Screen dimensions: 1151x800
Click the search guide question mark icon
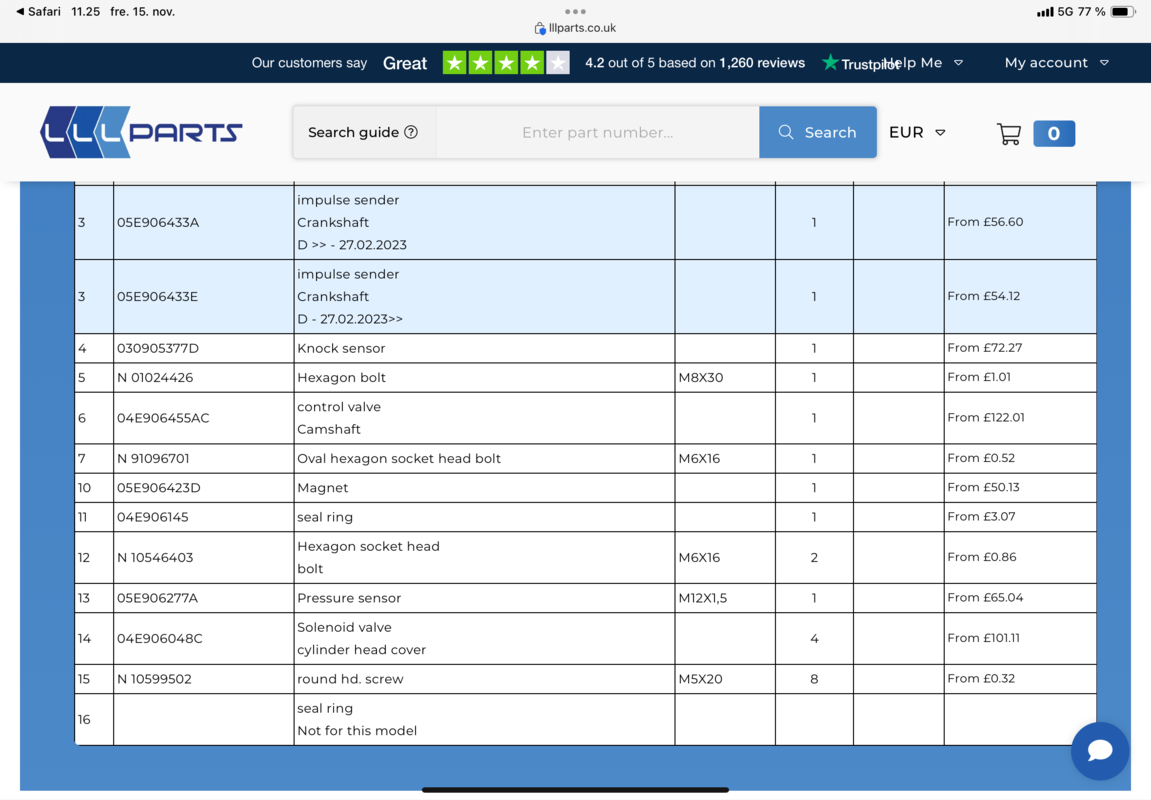(x=411, y=132)
